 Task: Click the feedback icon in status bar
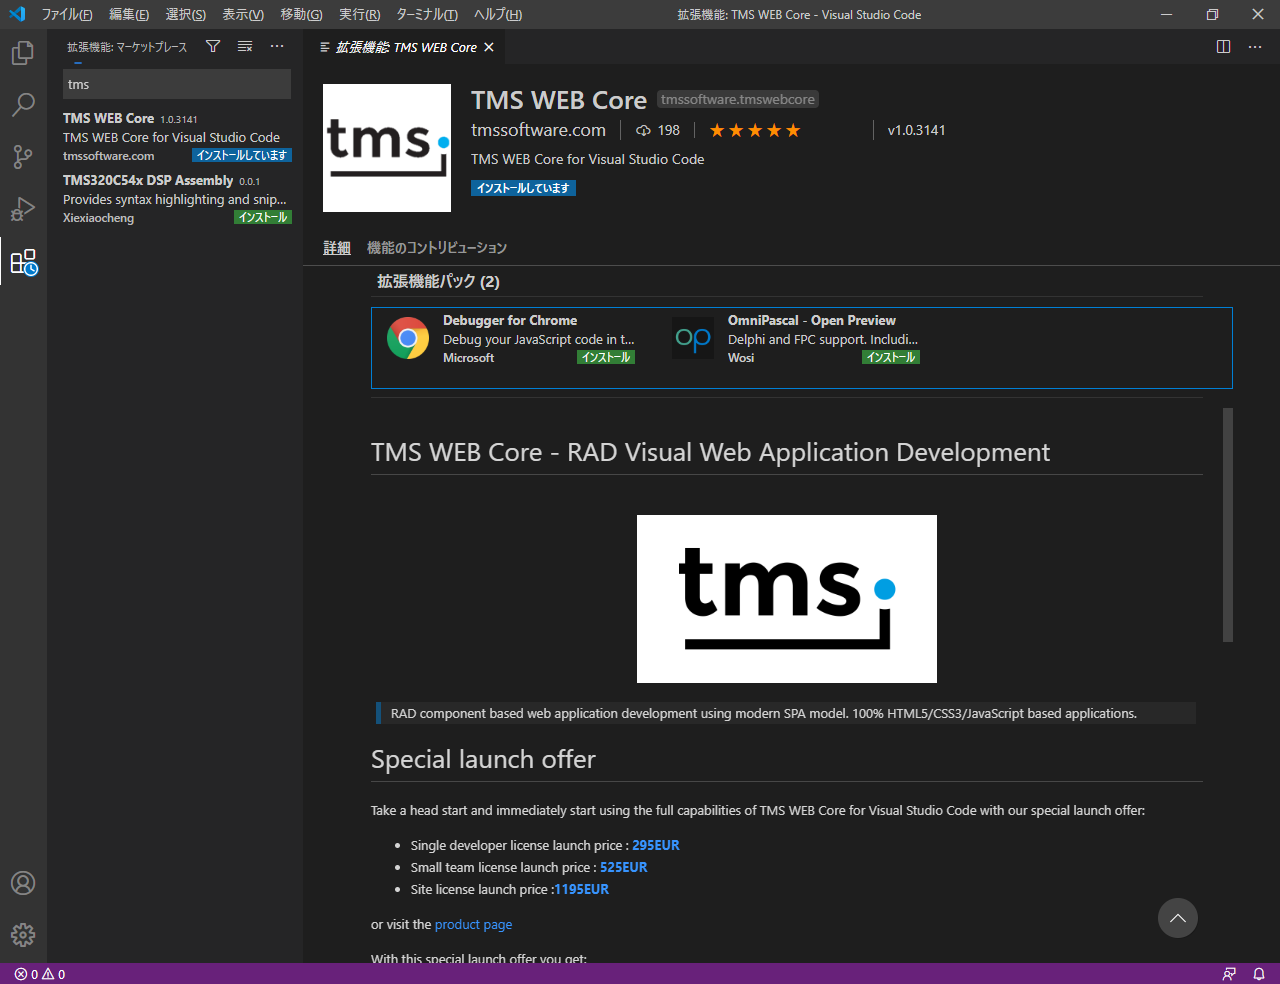click(x=1229, y=974)
